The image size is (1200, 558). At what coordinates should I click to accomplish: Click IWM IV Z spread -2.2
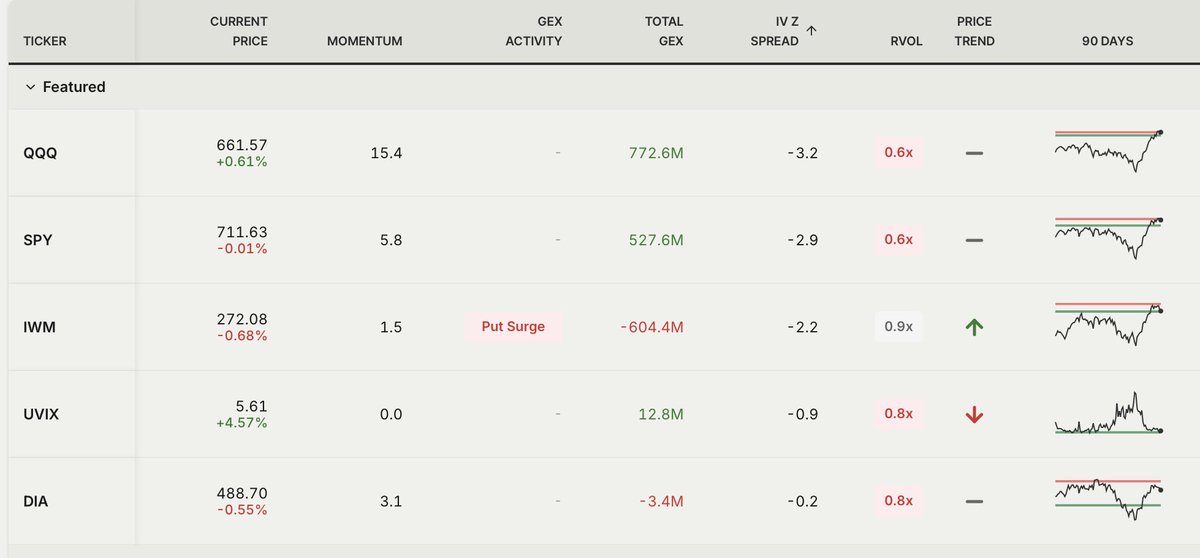tap(803, 327)
